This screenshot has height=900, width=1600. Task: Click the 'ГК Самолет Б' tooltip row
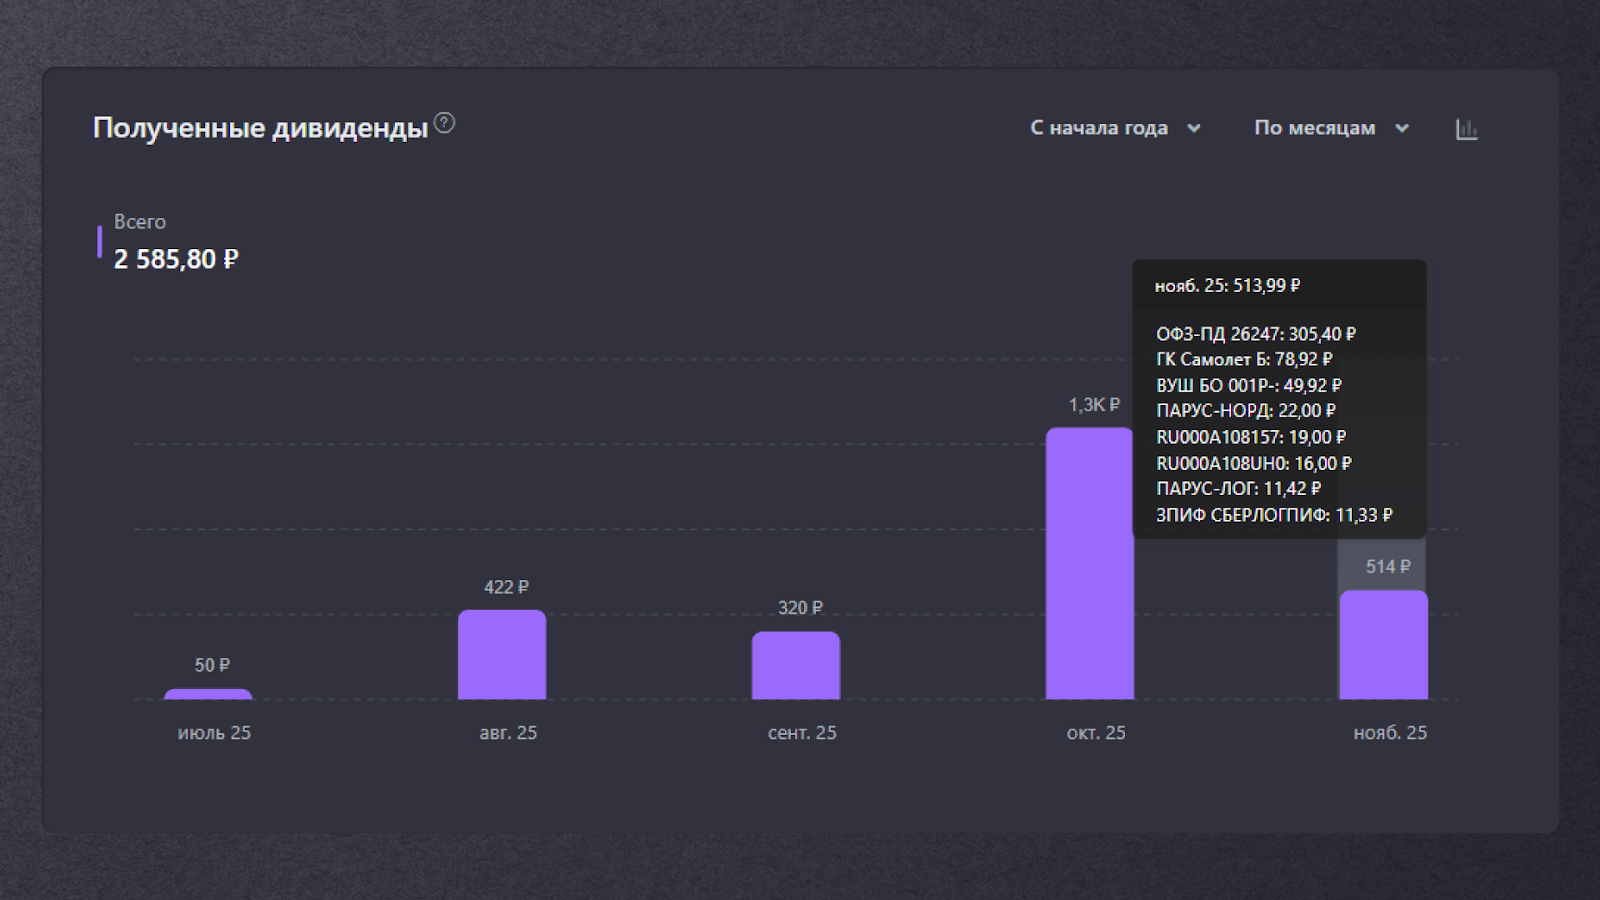point(1244,359)
